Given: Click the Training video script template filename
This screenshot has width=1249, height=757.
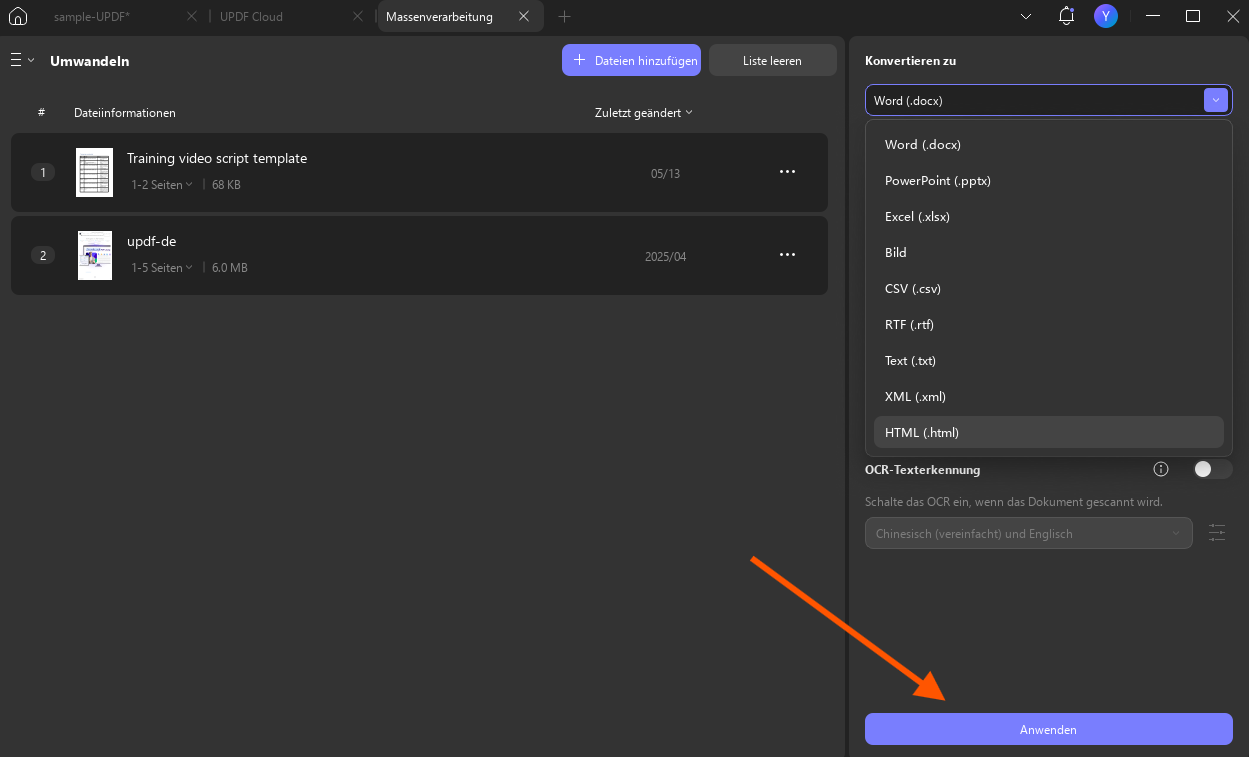Looking at the screenshot, I should (217, 158).
